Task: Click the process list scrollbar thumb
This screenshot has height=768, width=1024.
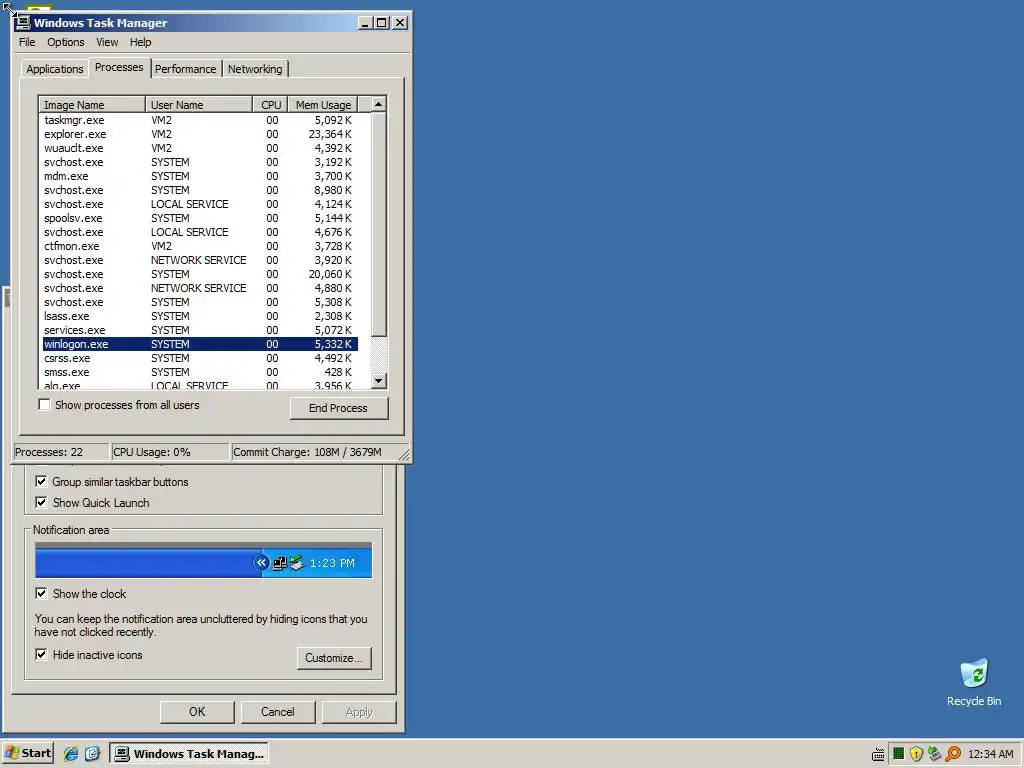Action: (x=379, y=224)
